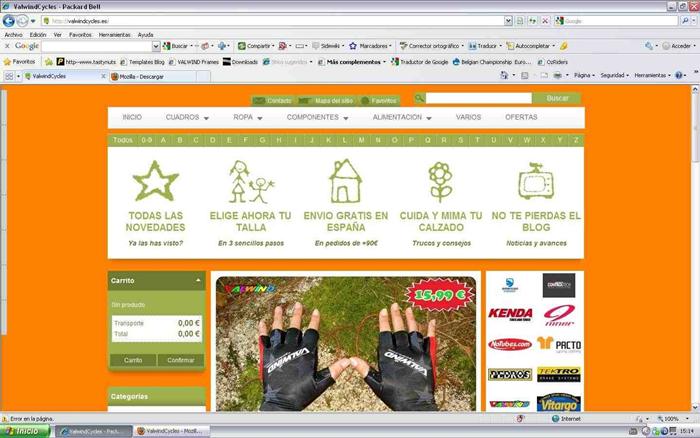
Task: Click the Error en la página status warning
Action: click(x=28, y=419)
